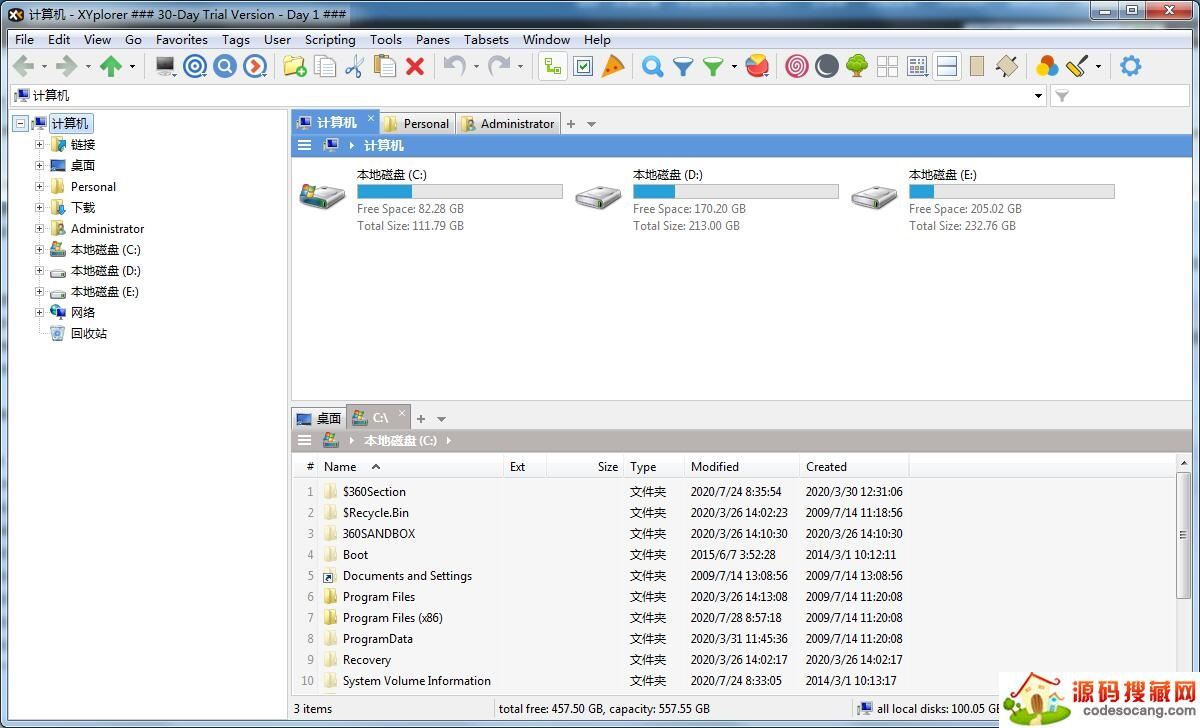The width and height of the screenshot is (1200, 728).
Task: Click the dark moon toolbar icon
Action: pos(826,67)
